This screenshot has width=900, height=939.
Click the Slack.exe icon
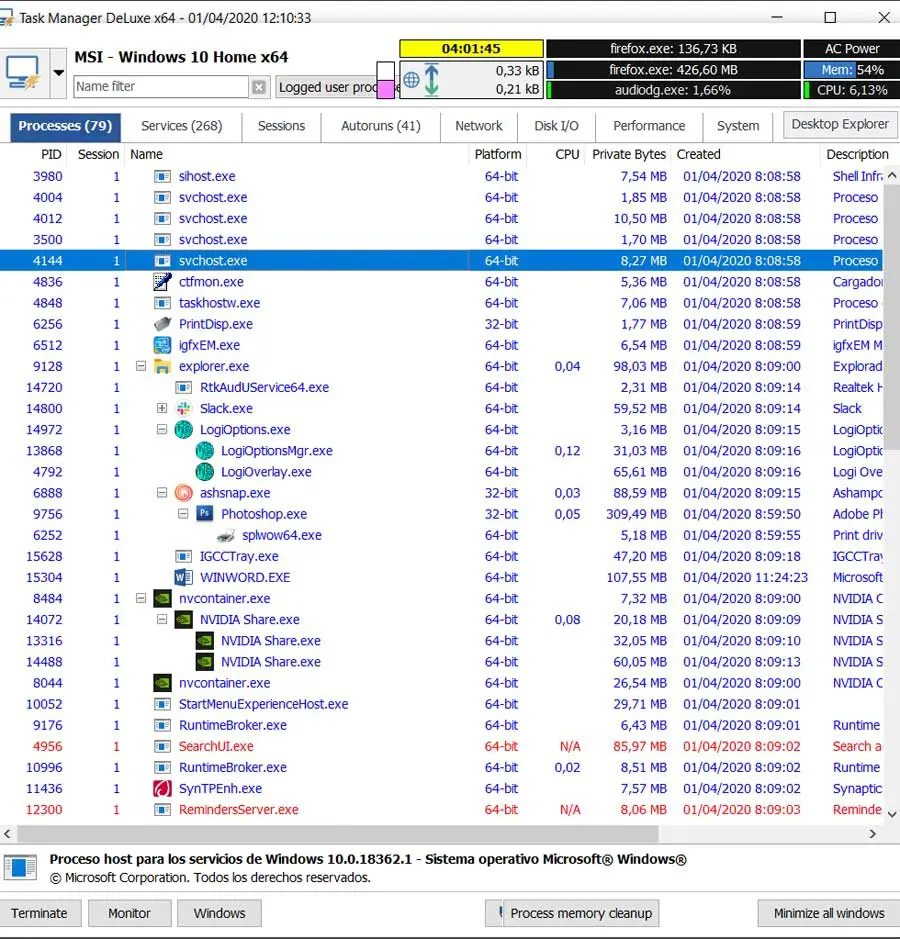pos(183,408)
